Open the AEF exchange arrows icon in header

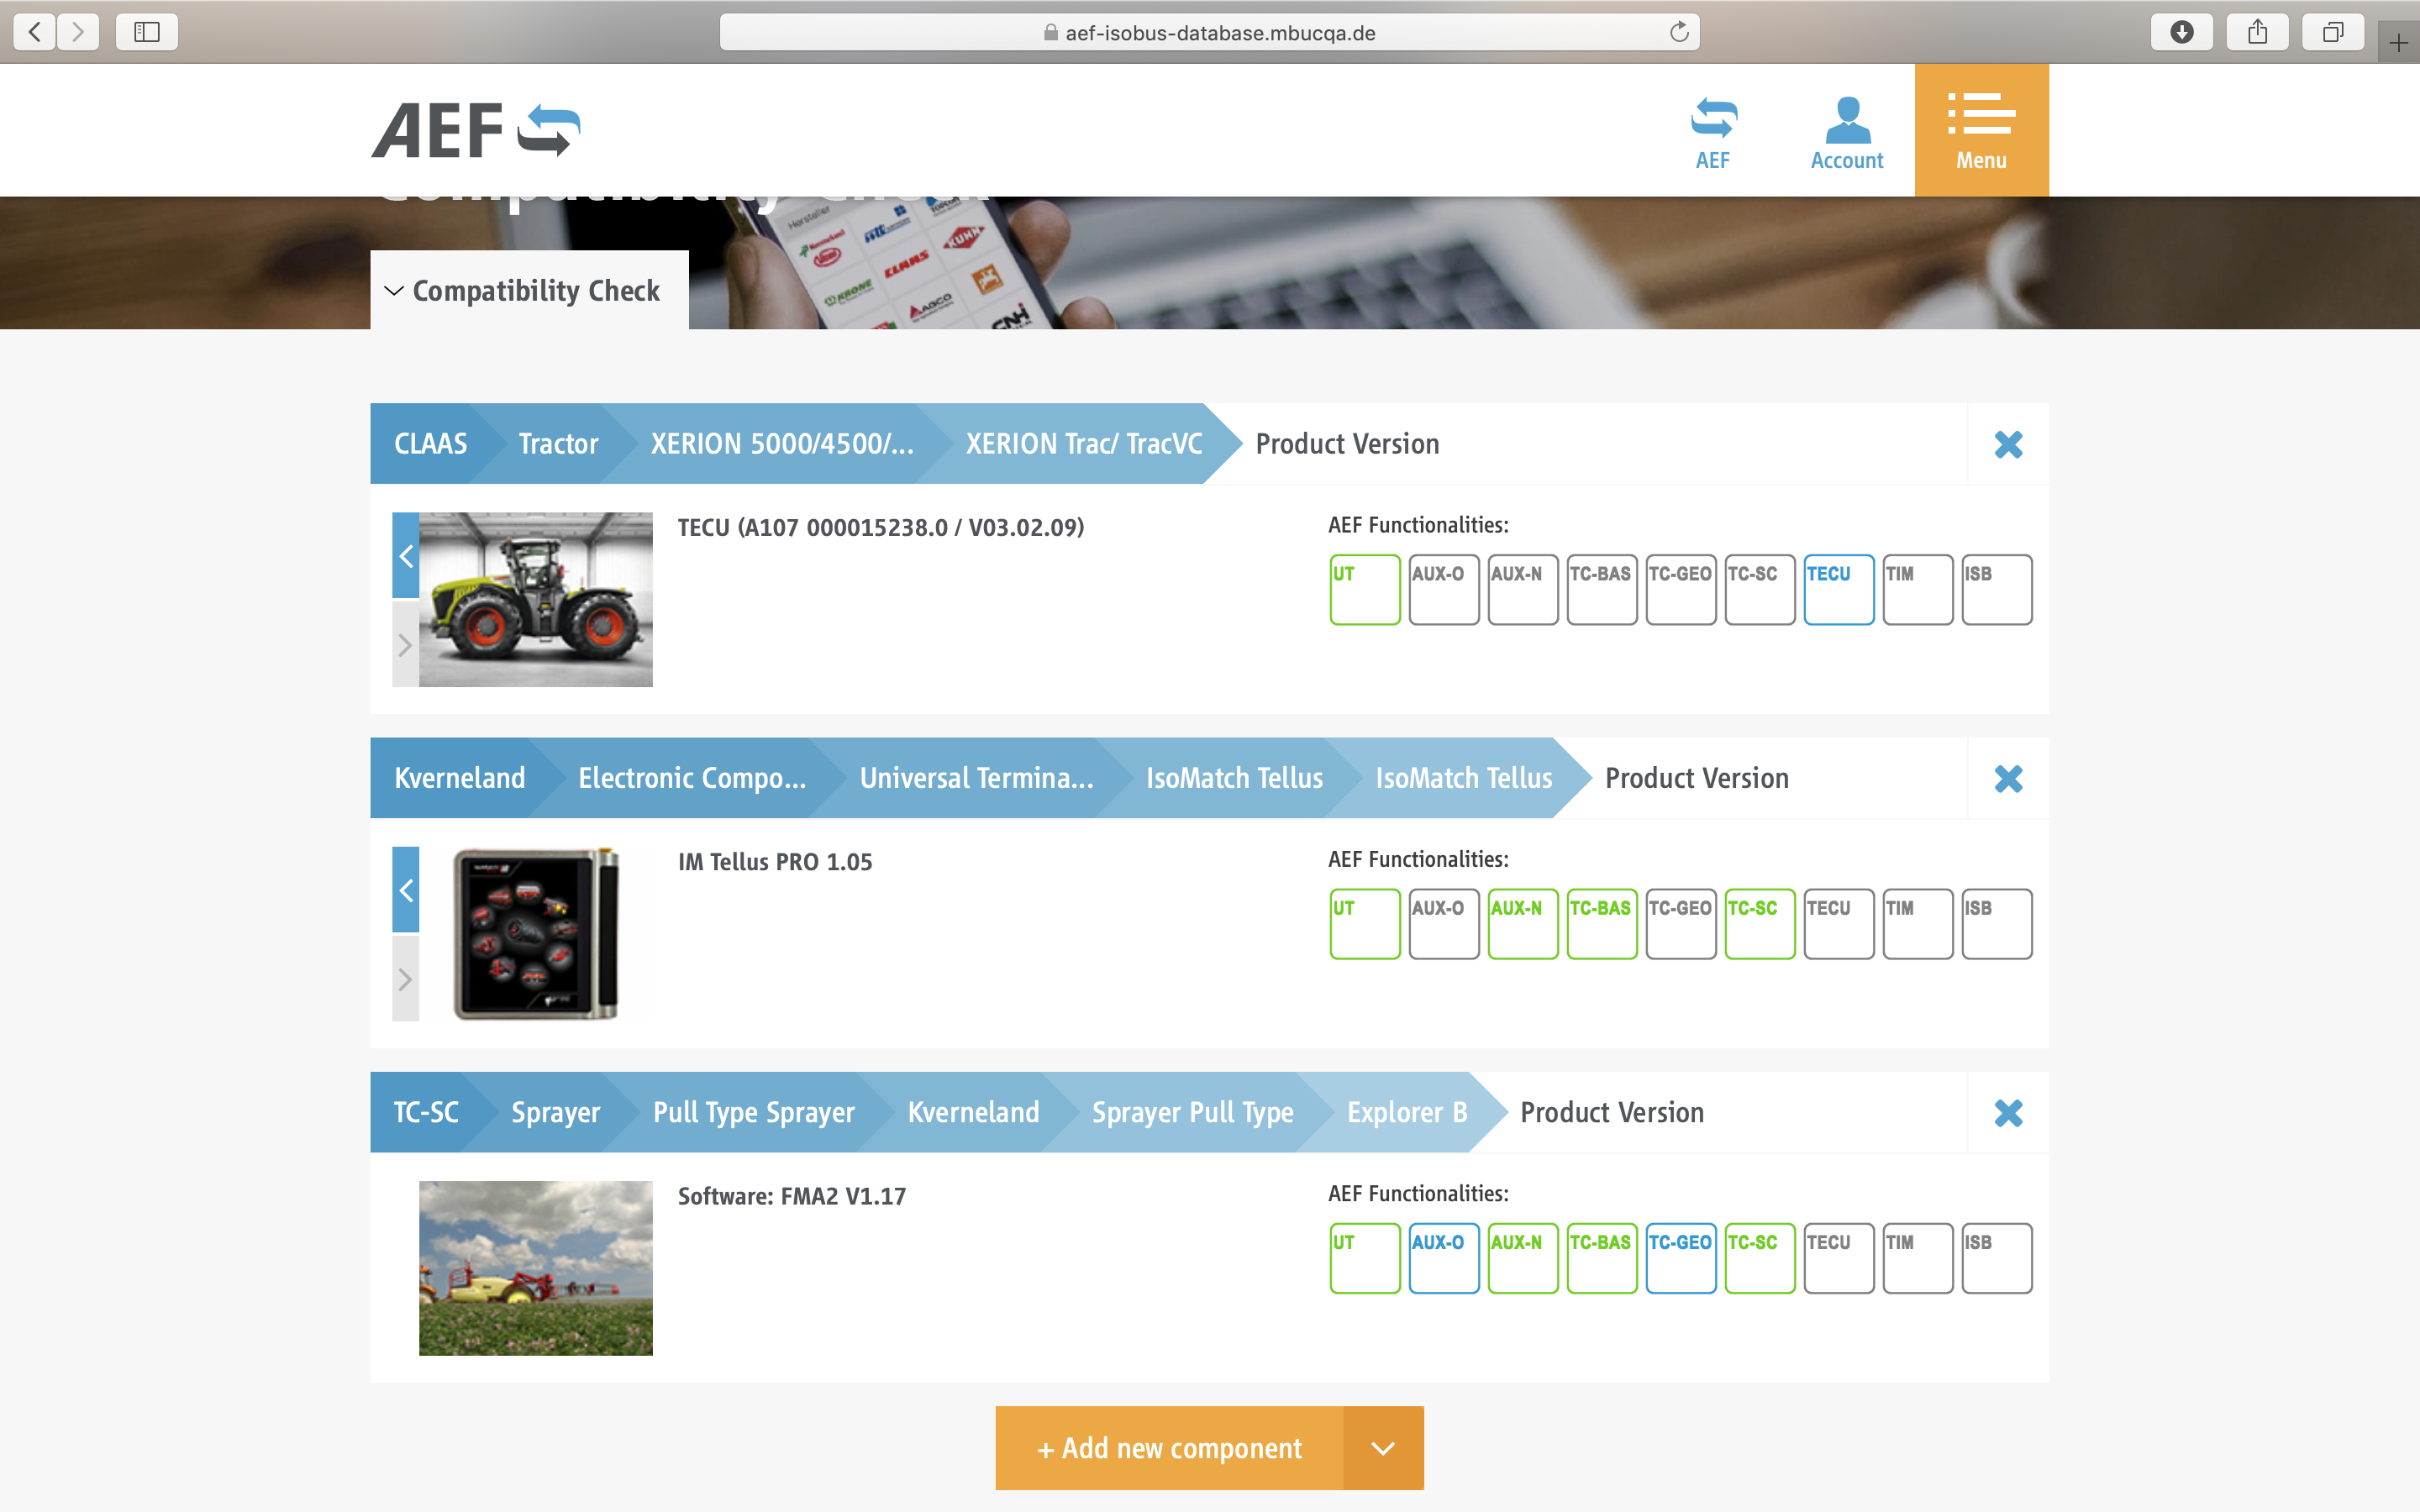(1713, 131)
